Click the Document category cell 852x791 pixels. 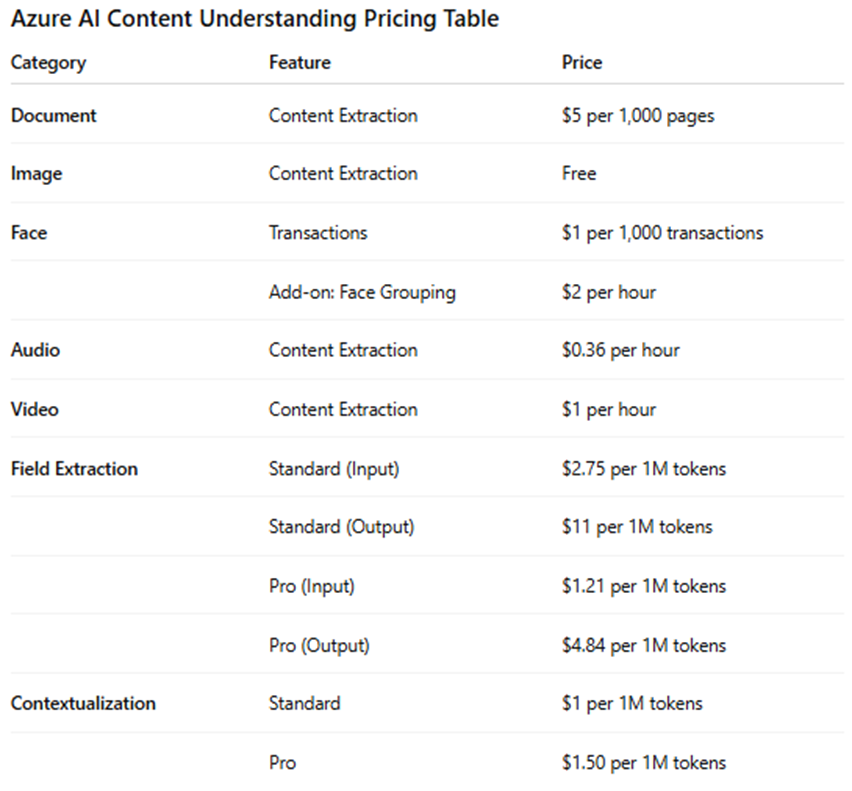click(54, 116)
